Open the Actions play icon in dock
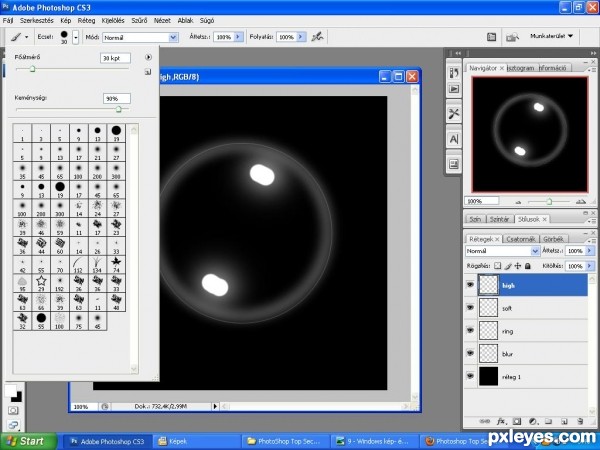Screen dimensions: 600x450 coord(454,89)
